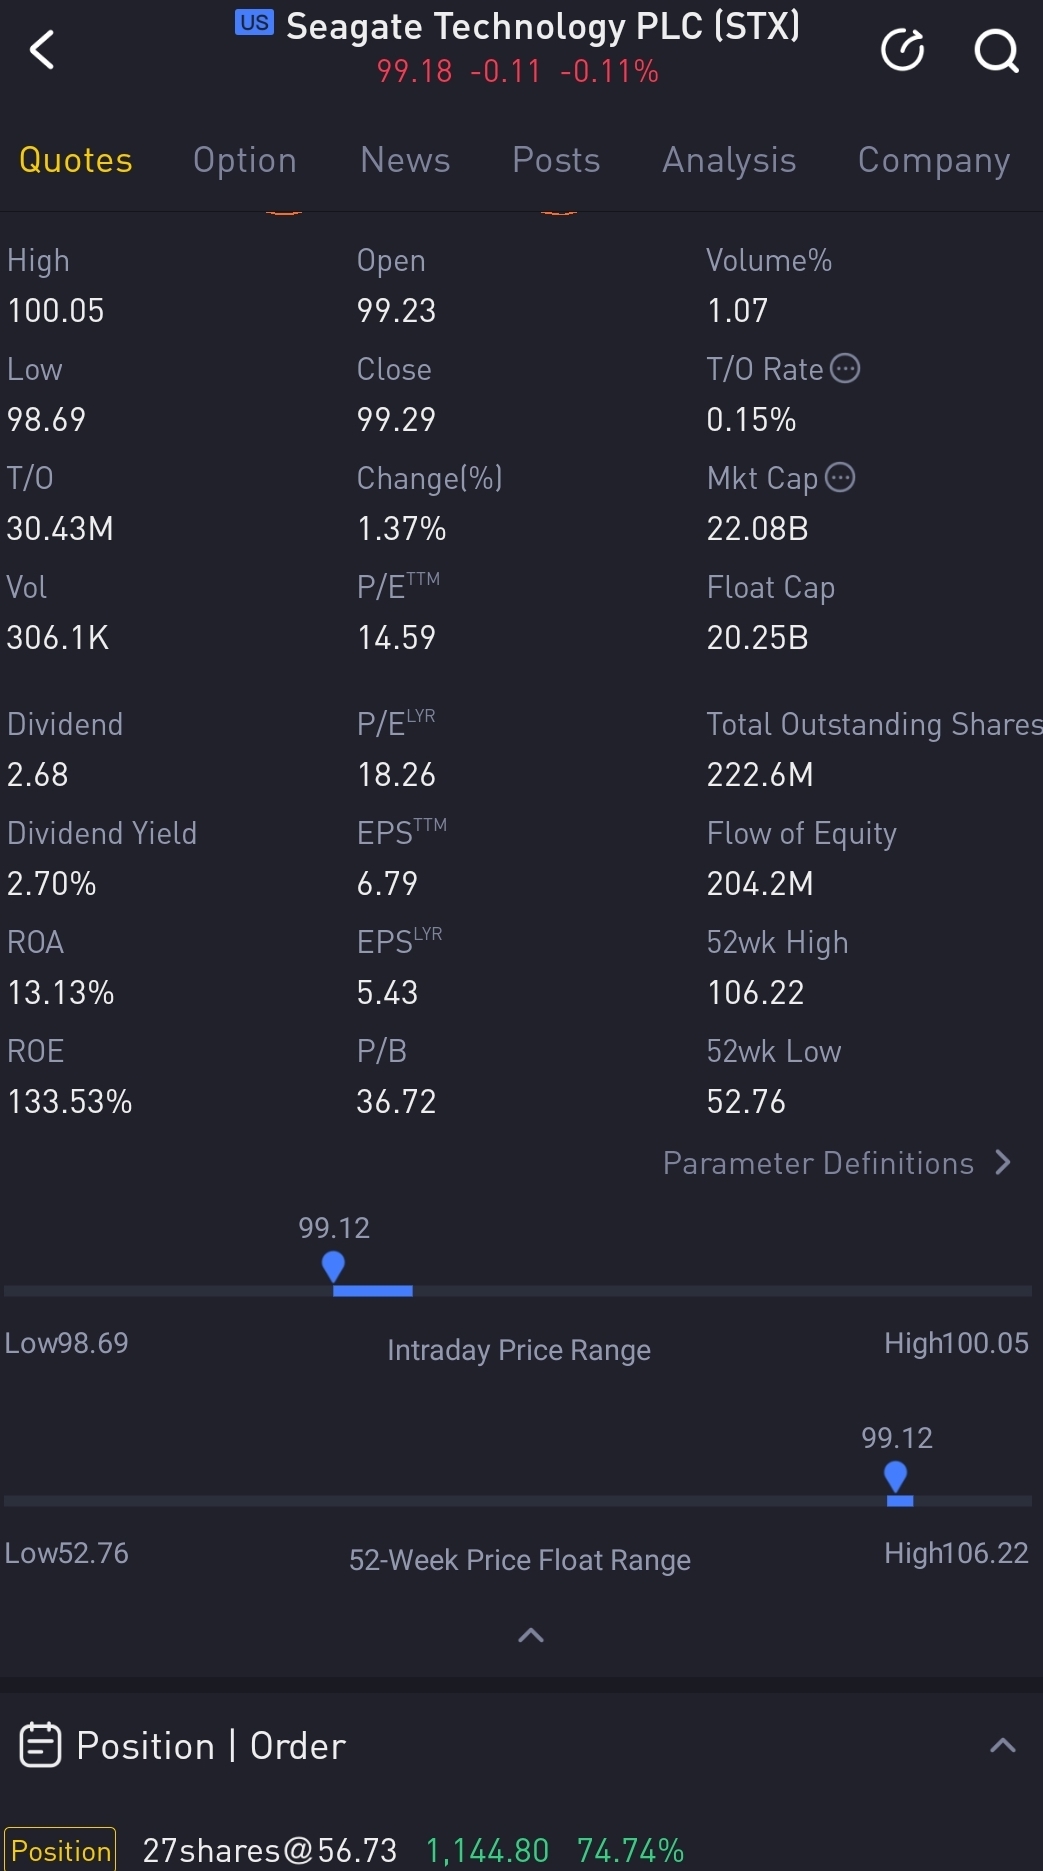Open the search magnifier icon

point(996,50)
